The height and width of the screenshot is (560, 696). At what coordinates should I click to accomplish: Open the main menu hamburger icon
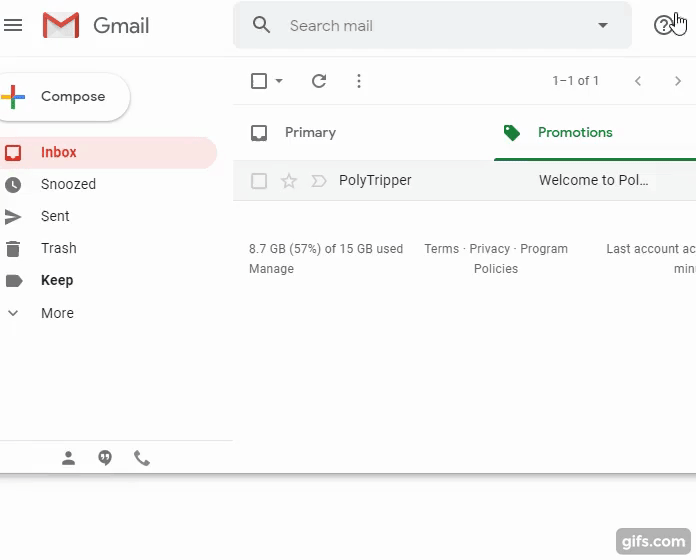13,25
